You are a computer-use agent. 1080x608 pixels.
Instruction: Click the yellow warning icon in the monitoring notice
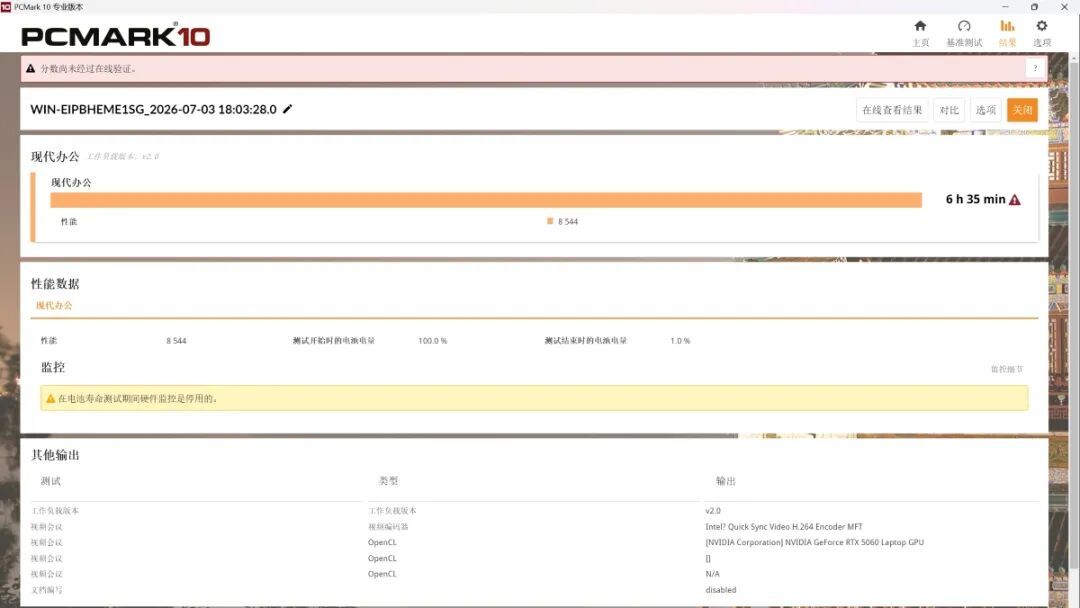50,398
